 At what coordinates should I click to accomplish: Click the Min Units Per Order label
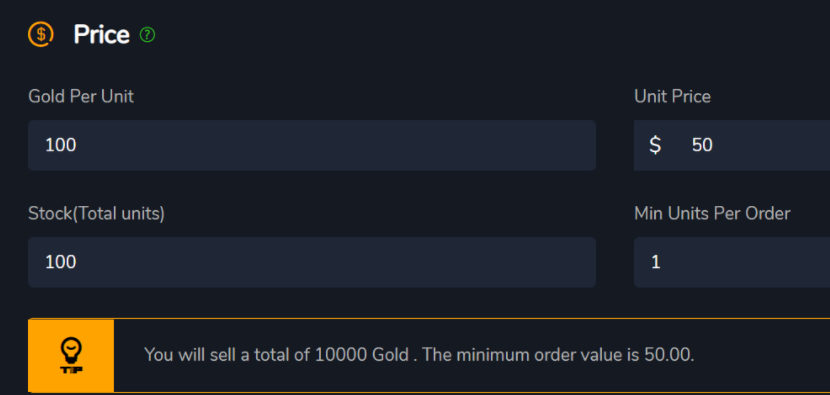pos(712,213)
